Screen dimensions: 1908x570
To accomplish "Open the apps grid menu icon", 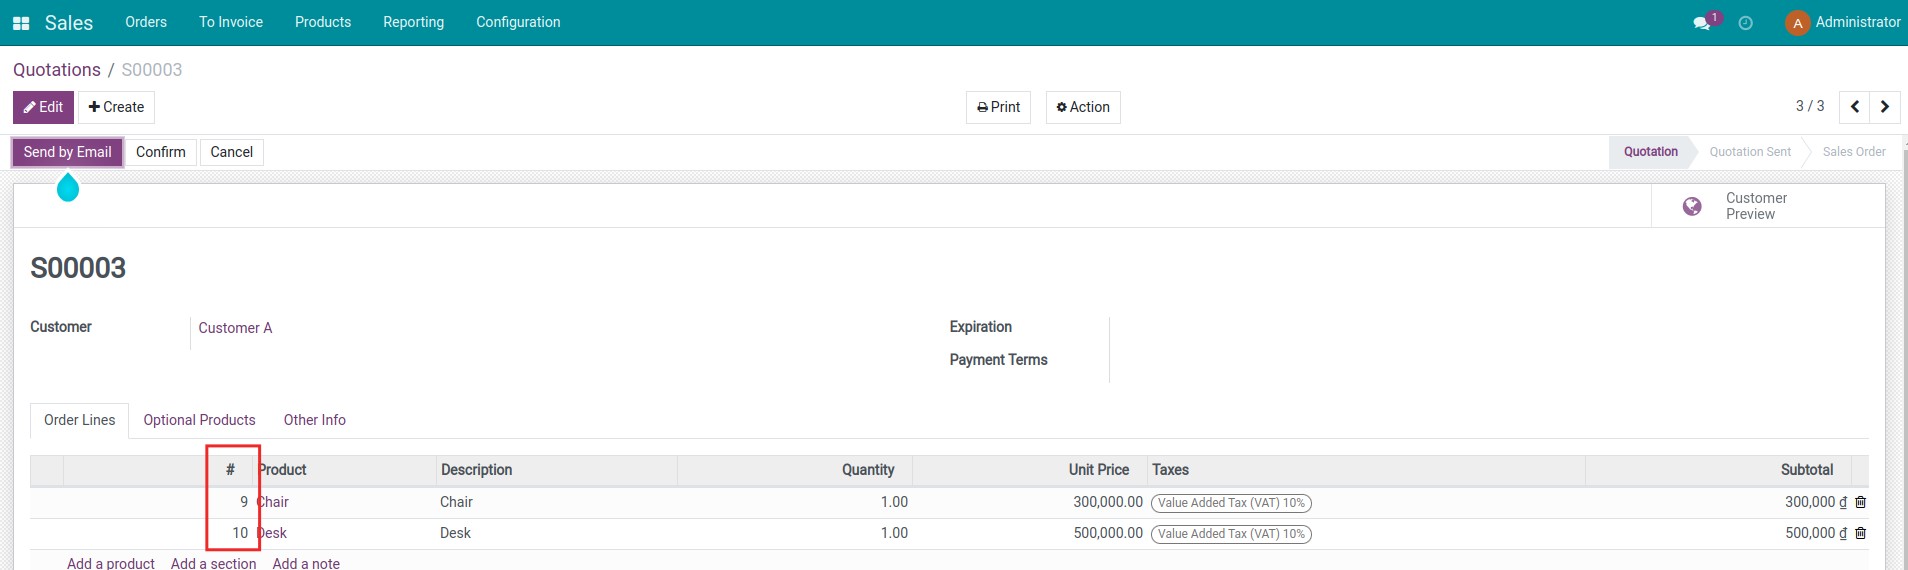I will 21,23.
